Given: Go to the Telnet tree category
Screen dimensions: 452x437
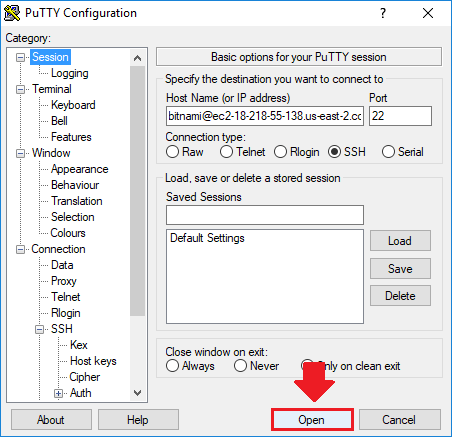Looking at the screenshot, I should click(66, 297).
